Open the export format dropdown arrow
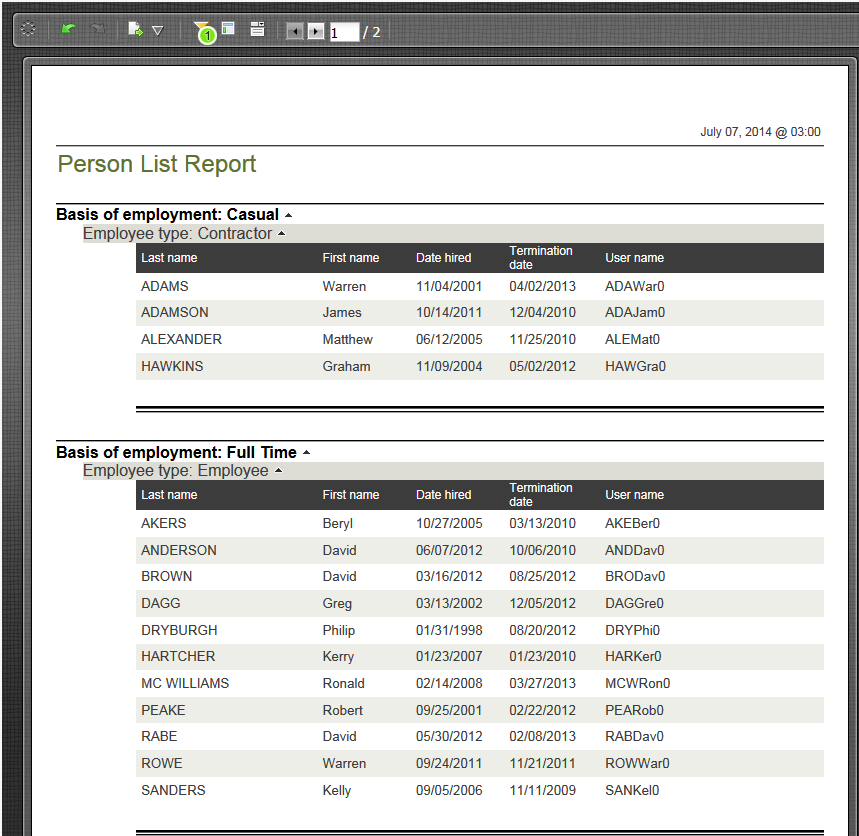Image resolution: width=859 pixels, height=836 pixels. coord(156,30)
